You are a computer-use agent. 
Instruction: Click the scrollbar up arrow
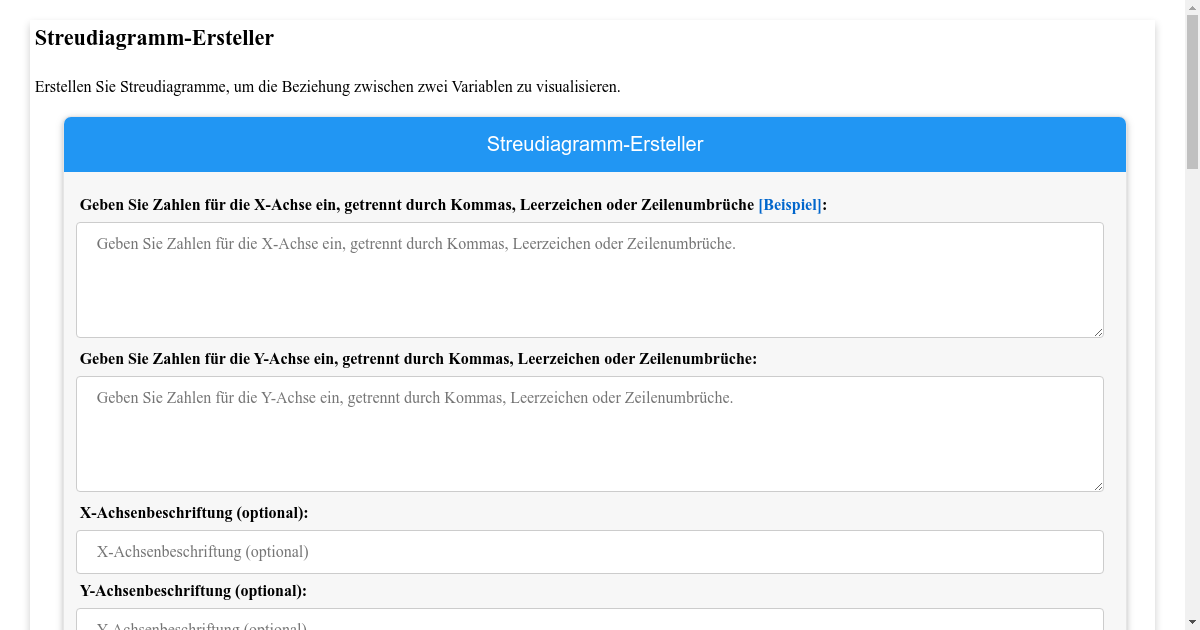click(1192, 8)
